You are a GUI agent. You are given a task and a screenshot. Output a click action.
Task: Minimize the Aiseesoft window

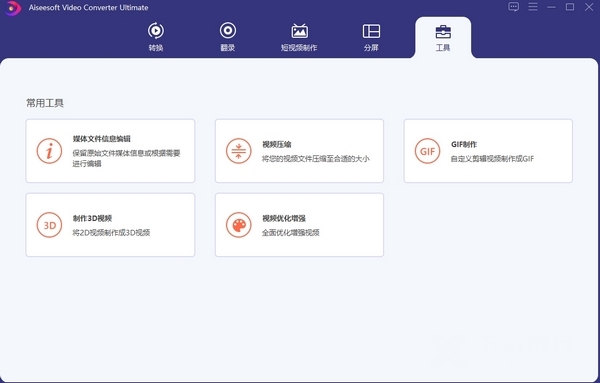(x=551, y=7)
